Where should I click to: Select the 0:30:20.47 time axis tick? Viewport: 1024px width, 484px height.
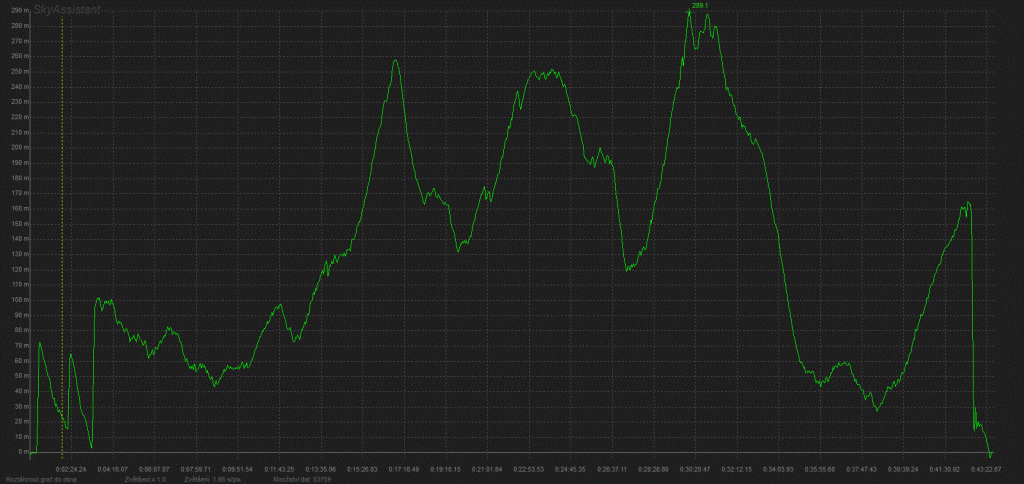tap(695, 467)
